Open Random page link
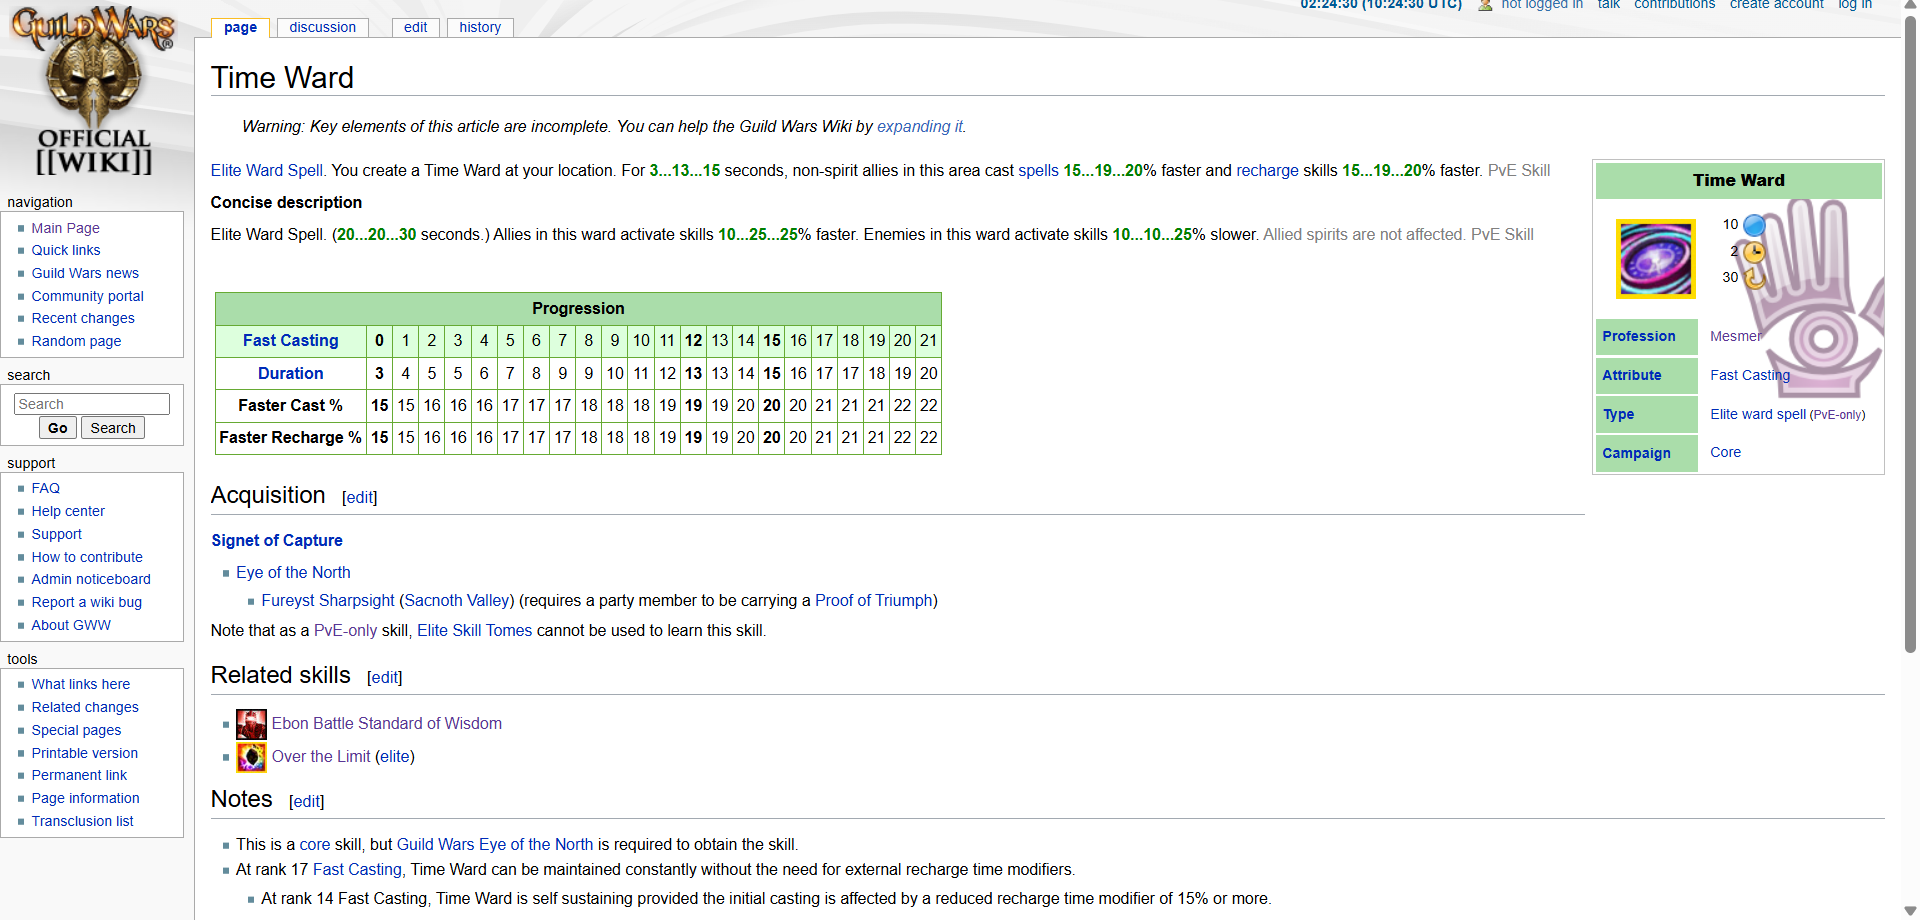 [x=76, y=341]
